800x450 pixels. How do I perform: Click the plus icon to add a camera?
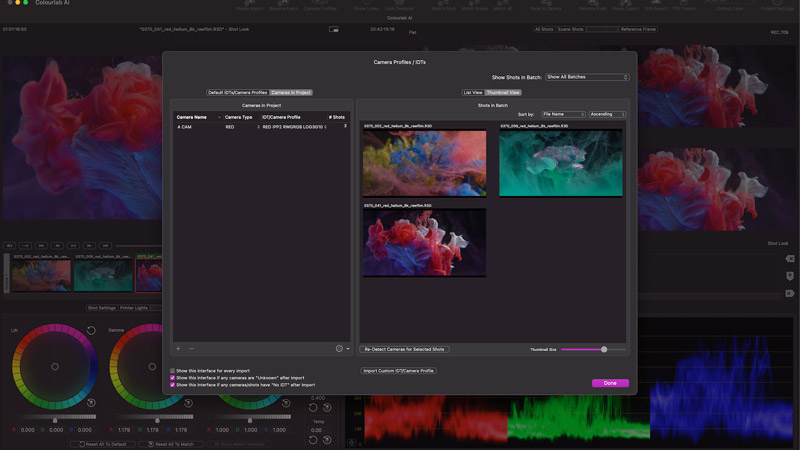click(x=178, y=349)
